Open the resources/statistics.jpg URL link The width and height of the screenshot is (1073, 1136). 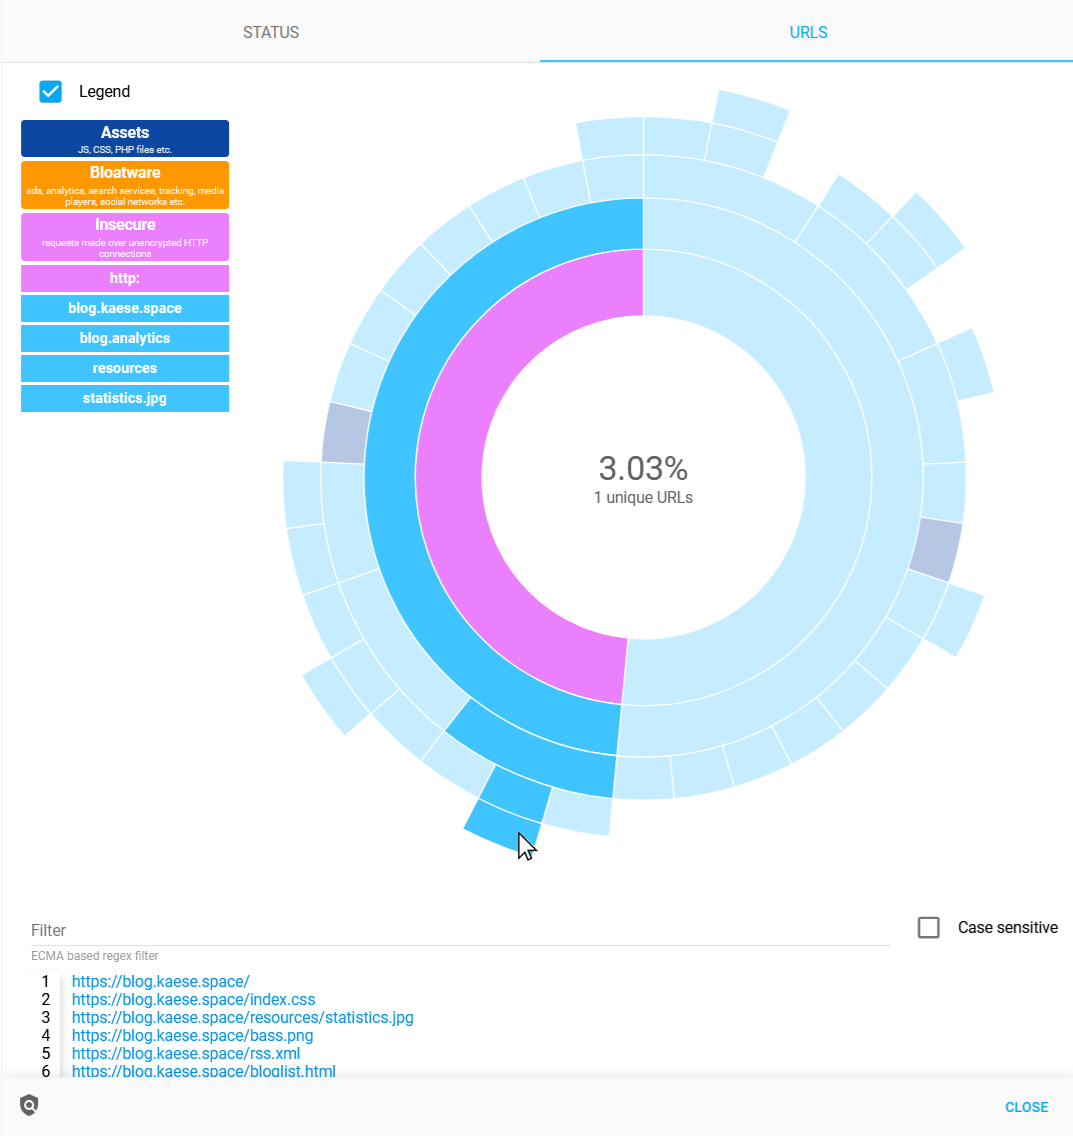pyautogui.click(x=242, y=1018)
